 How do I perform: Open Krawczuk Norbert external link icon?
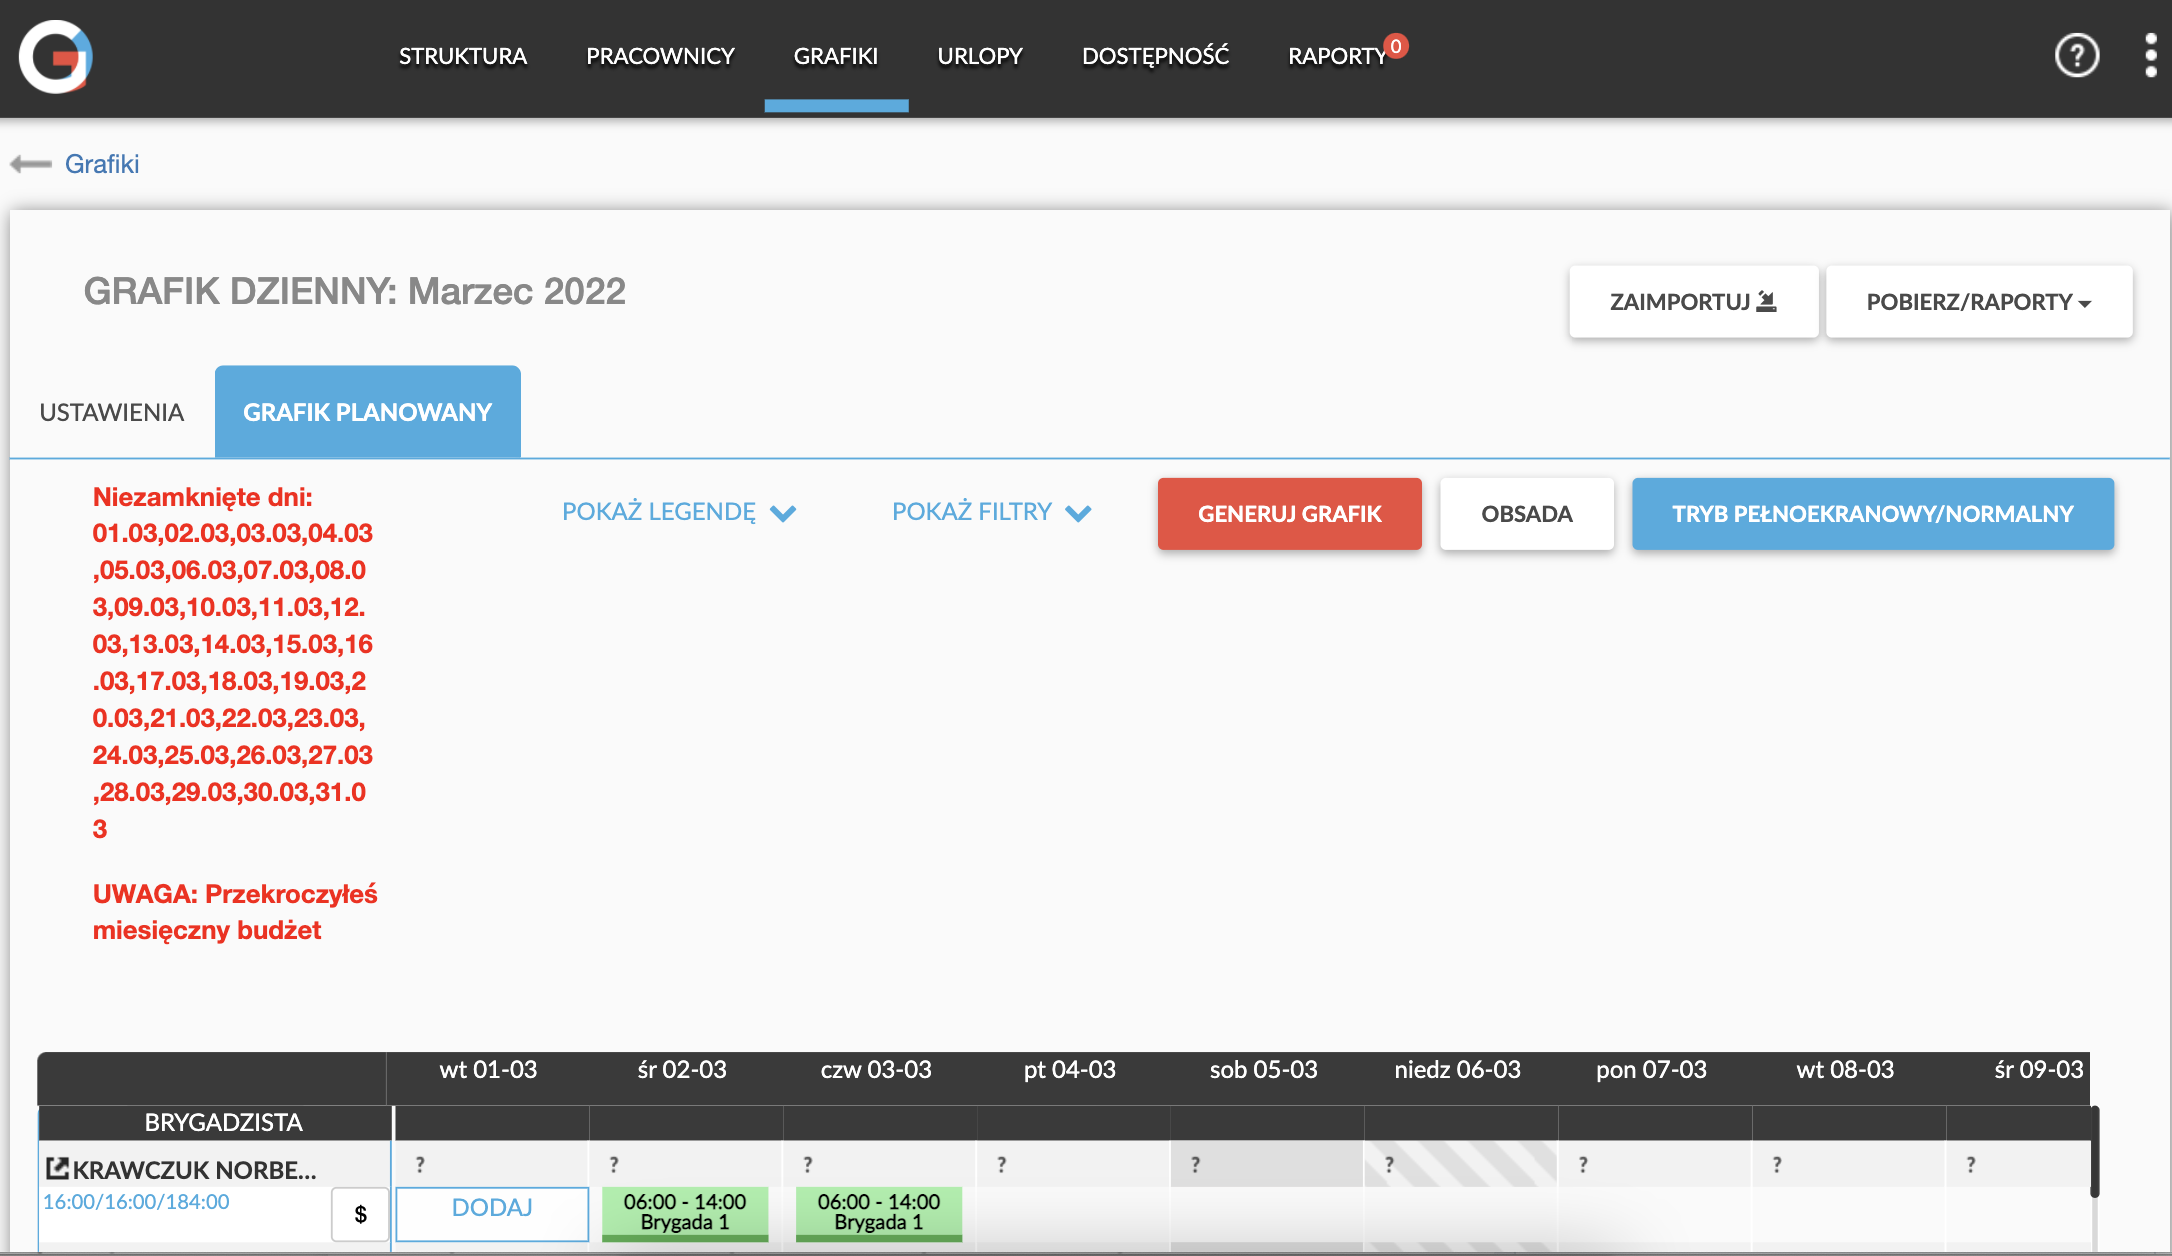pos(57,1168)
